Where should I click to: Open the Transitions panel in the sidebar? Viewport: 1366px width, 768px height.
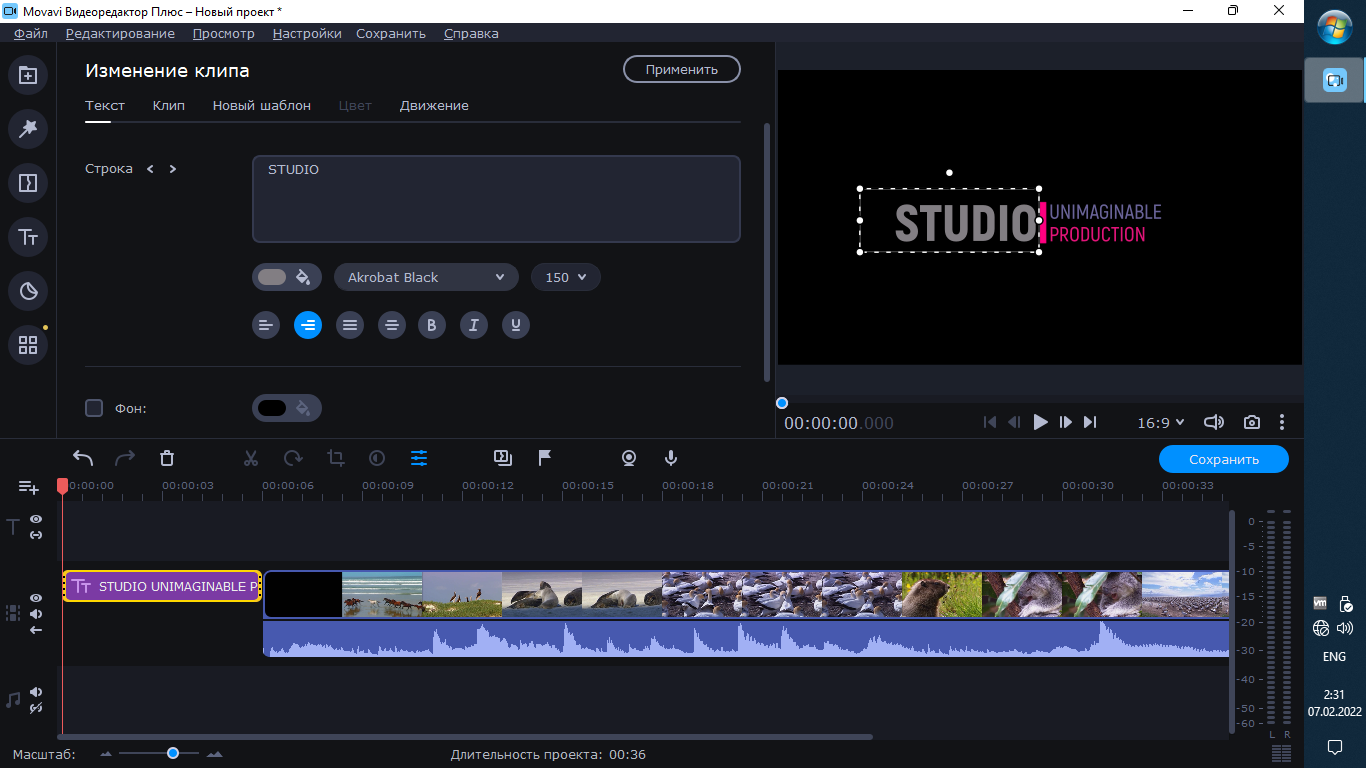(x=28, y=183)
